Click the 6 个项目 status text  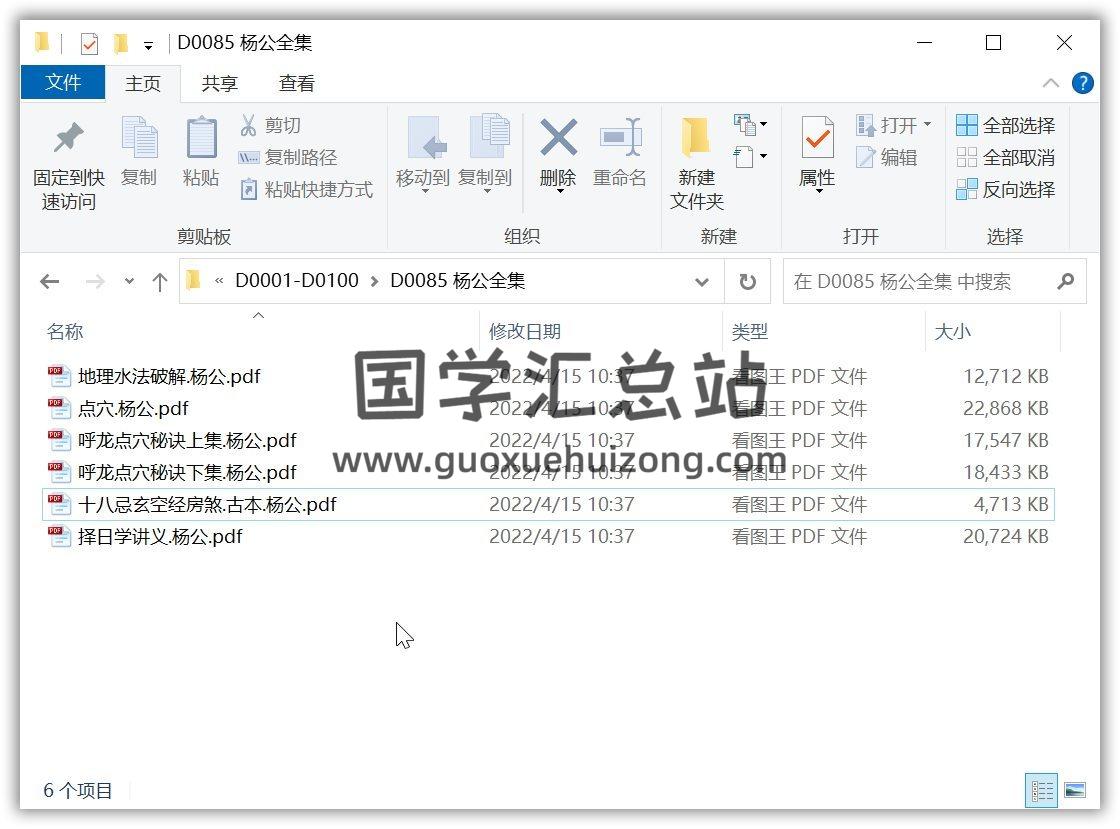pos(78,790)
